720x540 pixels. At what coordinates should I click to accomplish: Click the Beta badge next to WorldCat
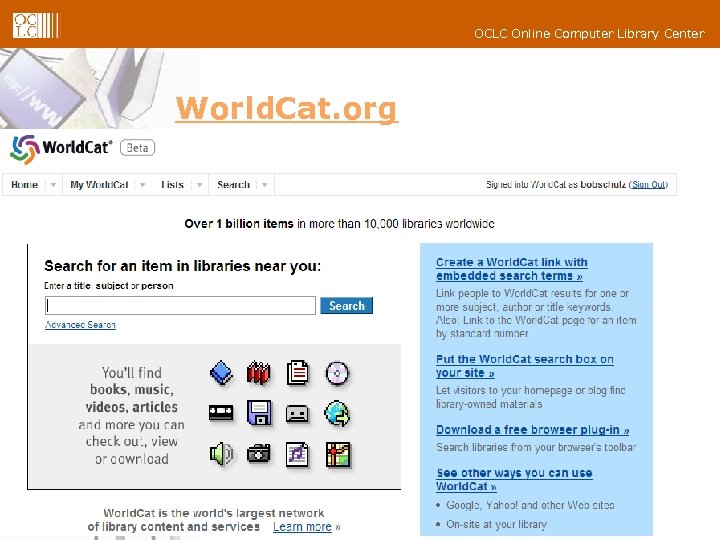pos(137,148)
